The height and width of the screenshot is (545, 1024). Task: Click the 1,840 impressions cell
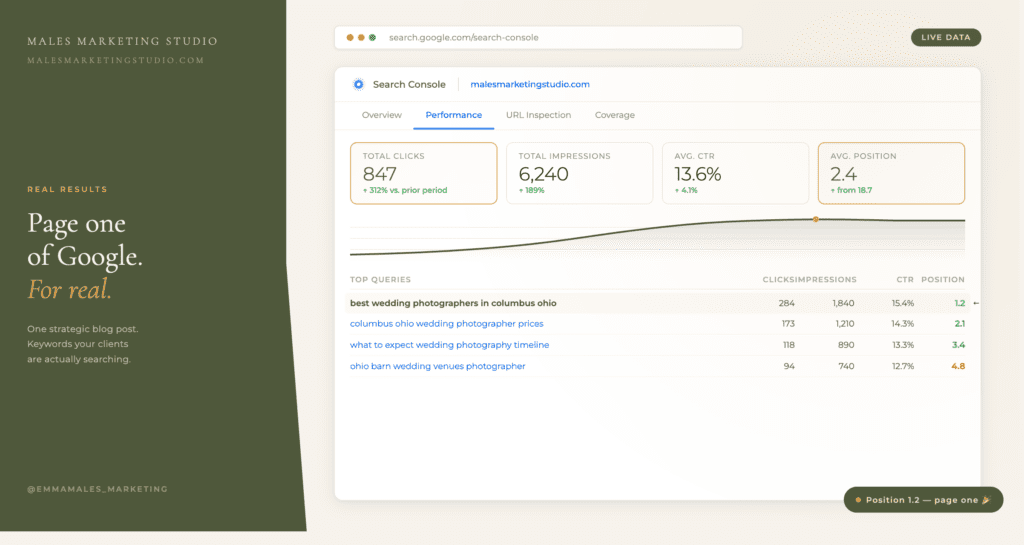[x=843, y=303]
